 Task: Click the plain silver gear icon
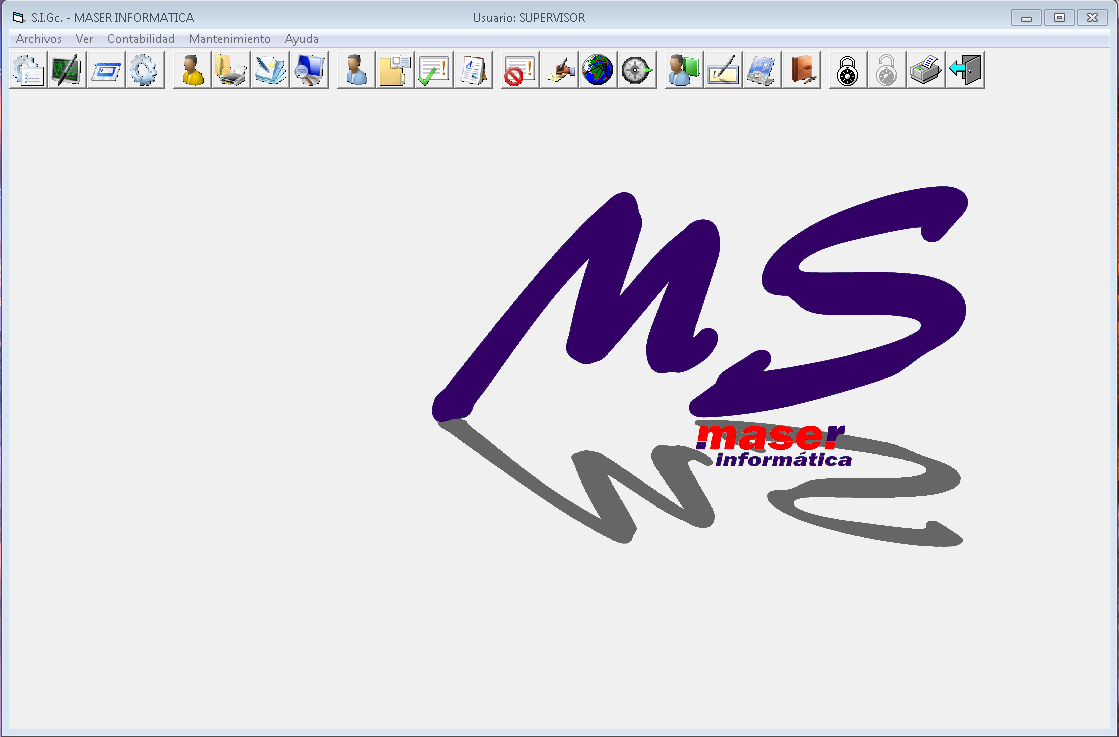[x=145, y=70]
